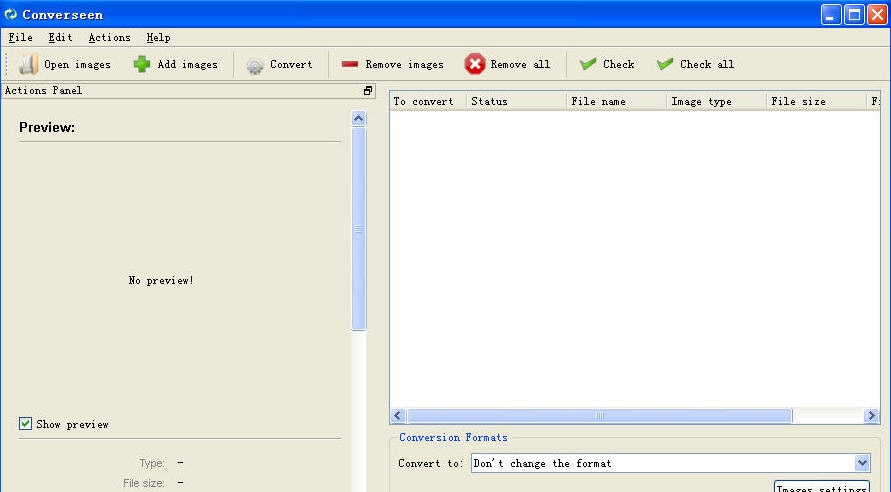Click the 'Convert to:' label

click(x=430, y=463)
